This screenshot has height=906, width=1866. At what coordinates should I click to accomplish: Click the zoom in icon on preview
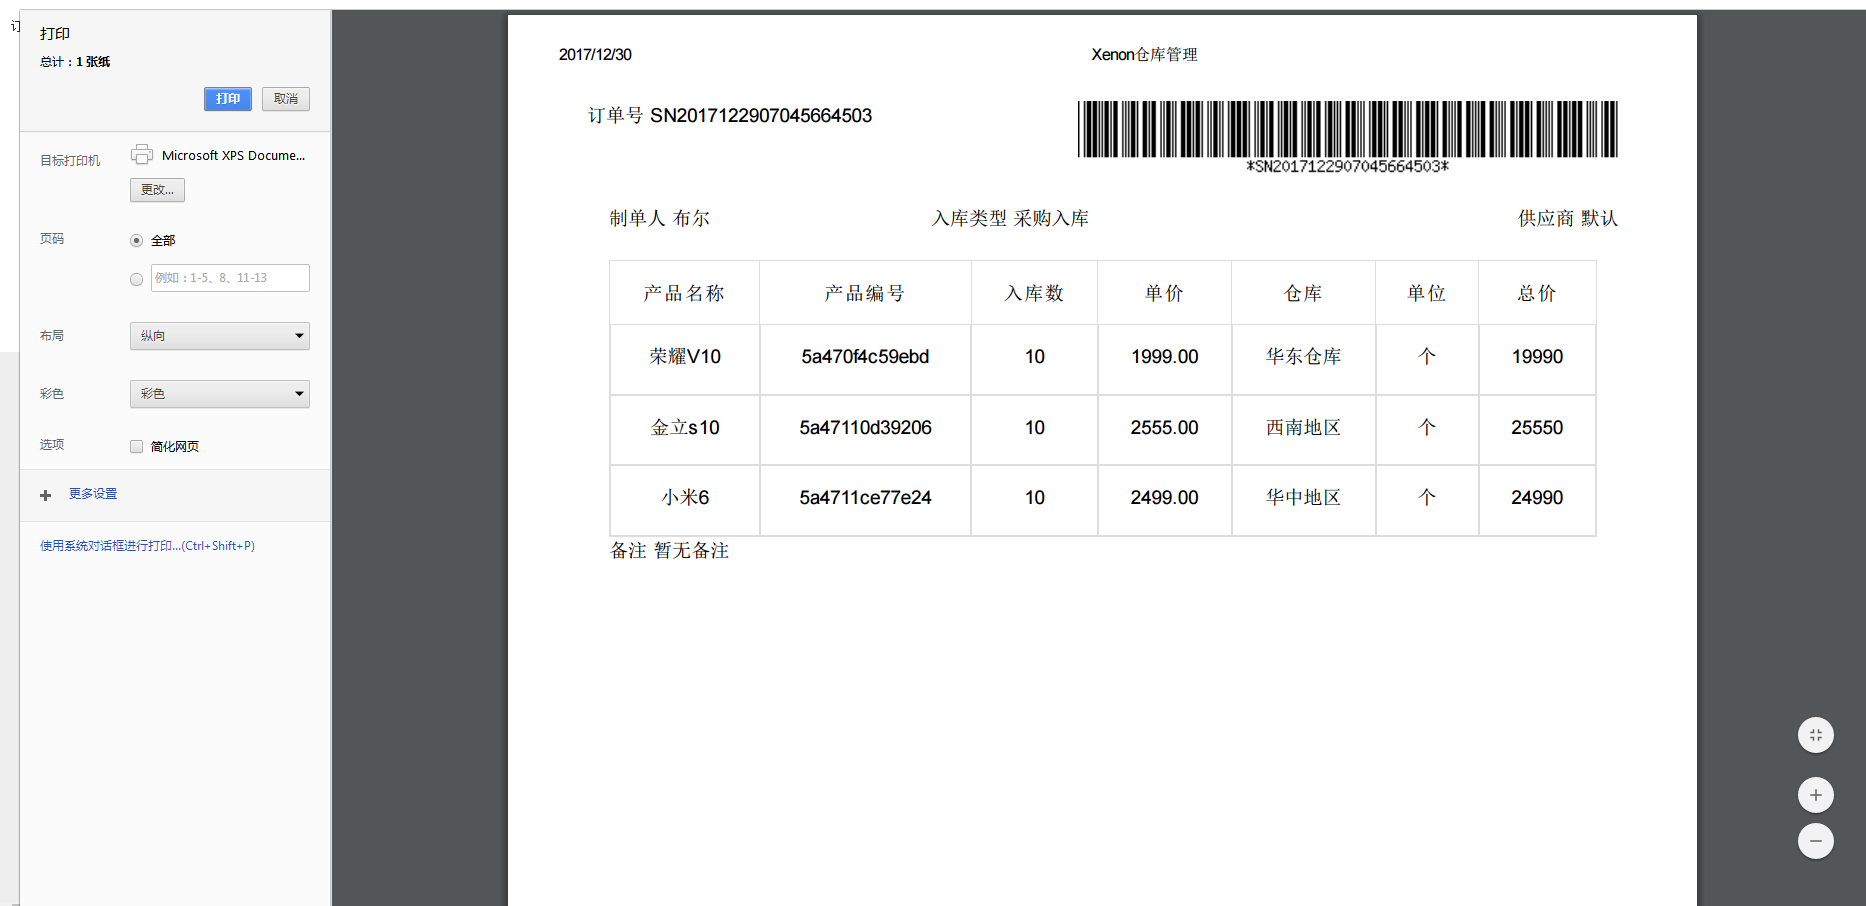(x=1816, y=795)
